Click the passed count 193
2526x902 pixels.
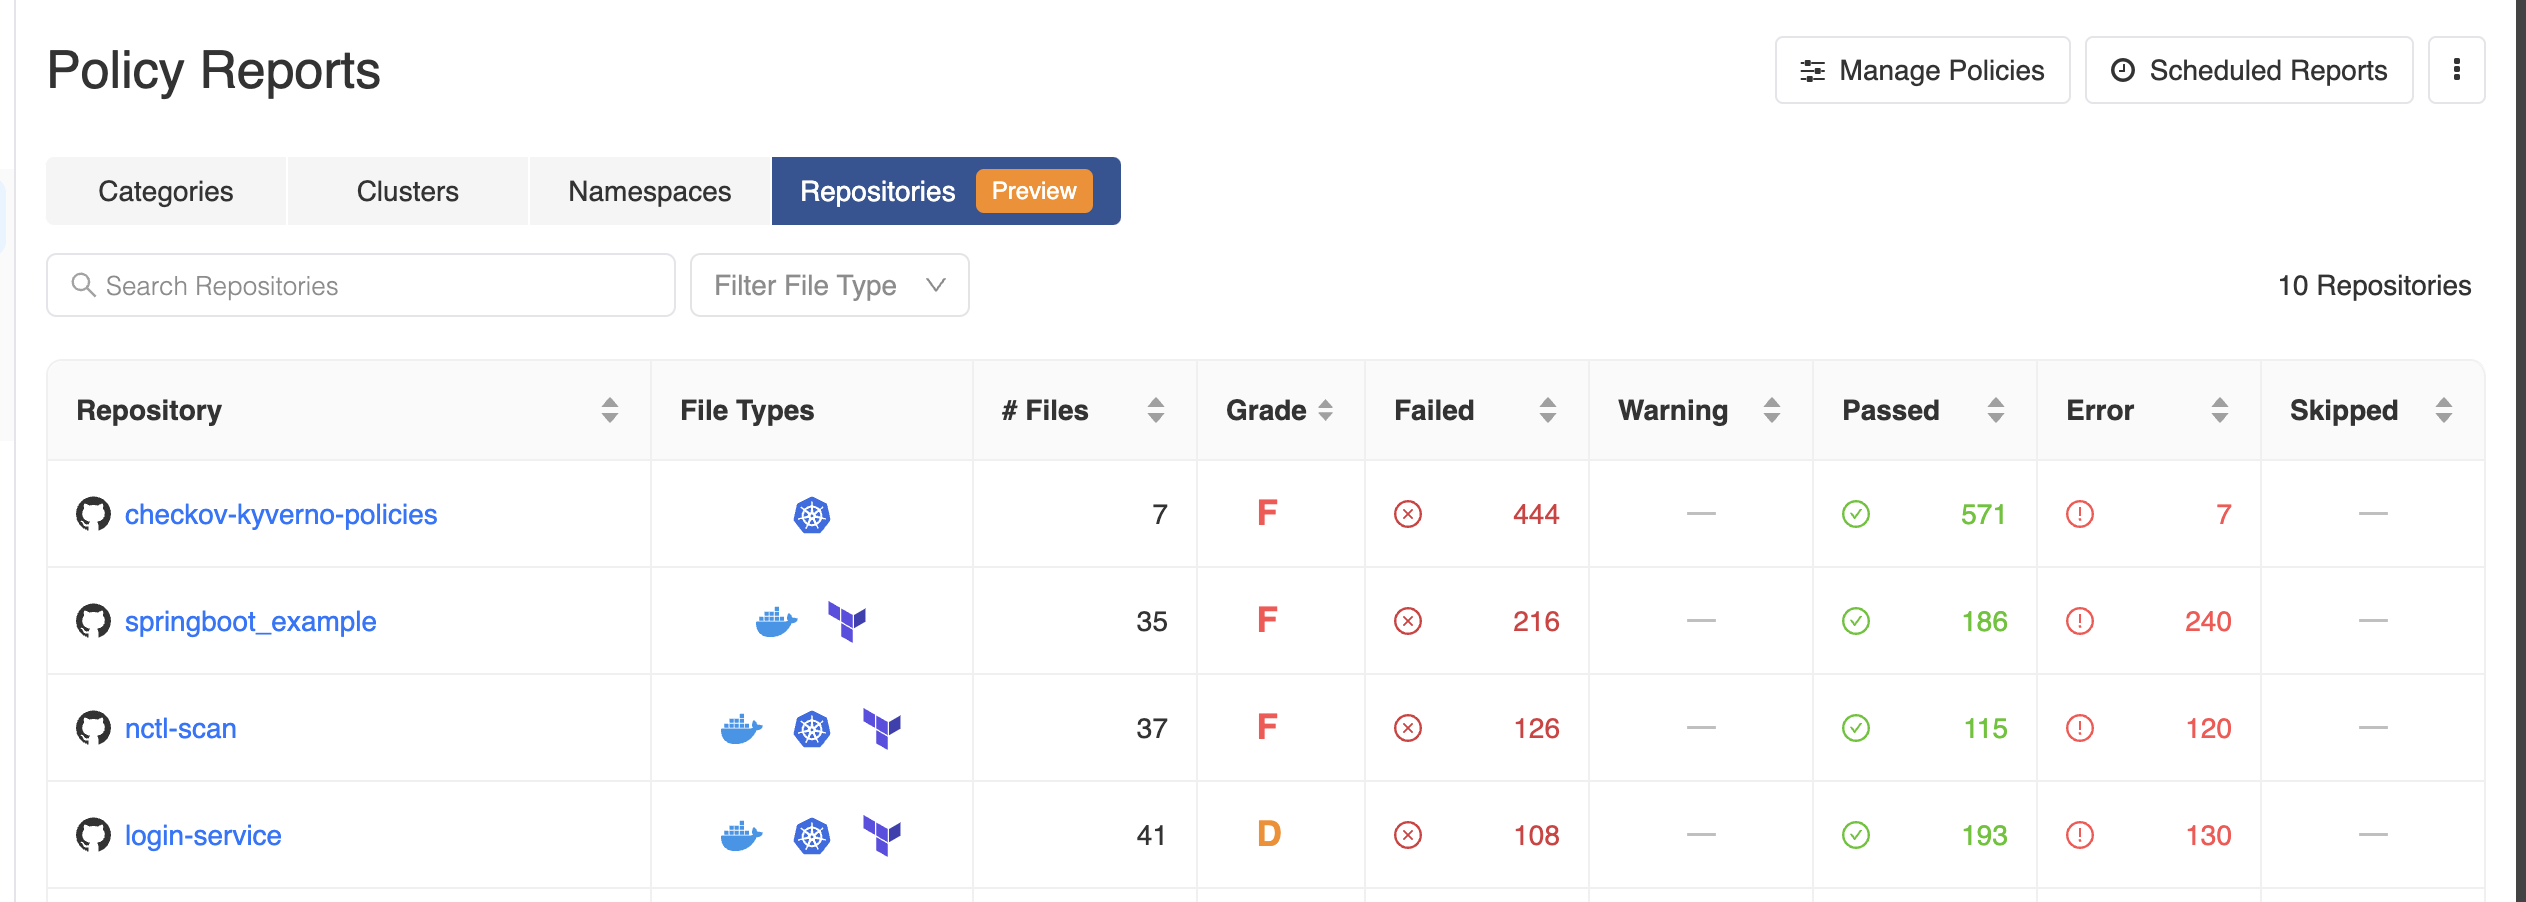[1984, 835]
